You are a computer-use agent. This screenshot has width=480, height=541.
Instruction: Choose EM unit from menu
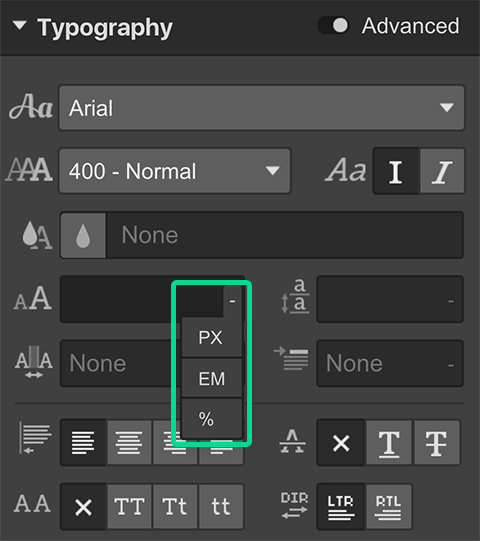[x=212, y=378]
